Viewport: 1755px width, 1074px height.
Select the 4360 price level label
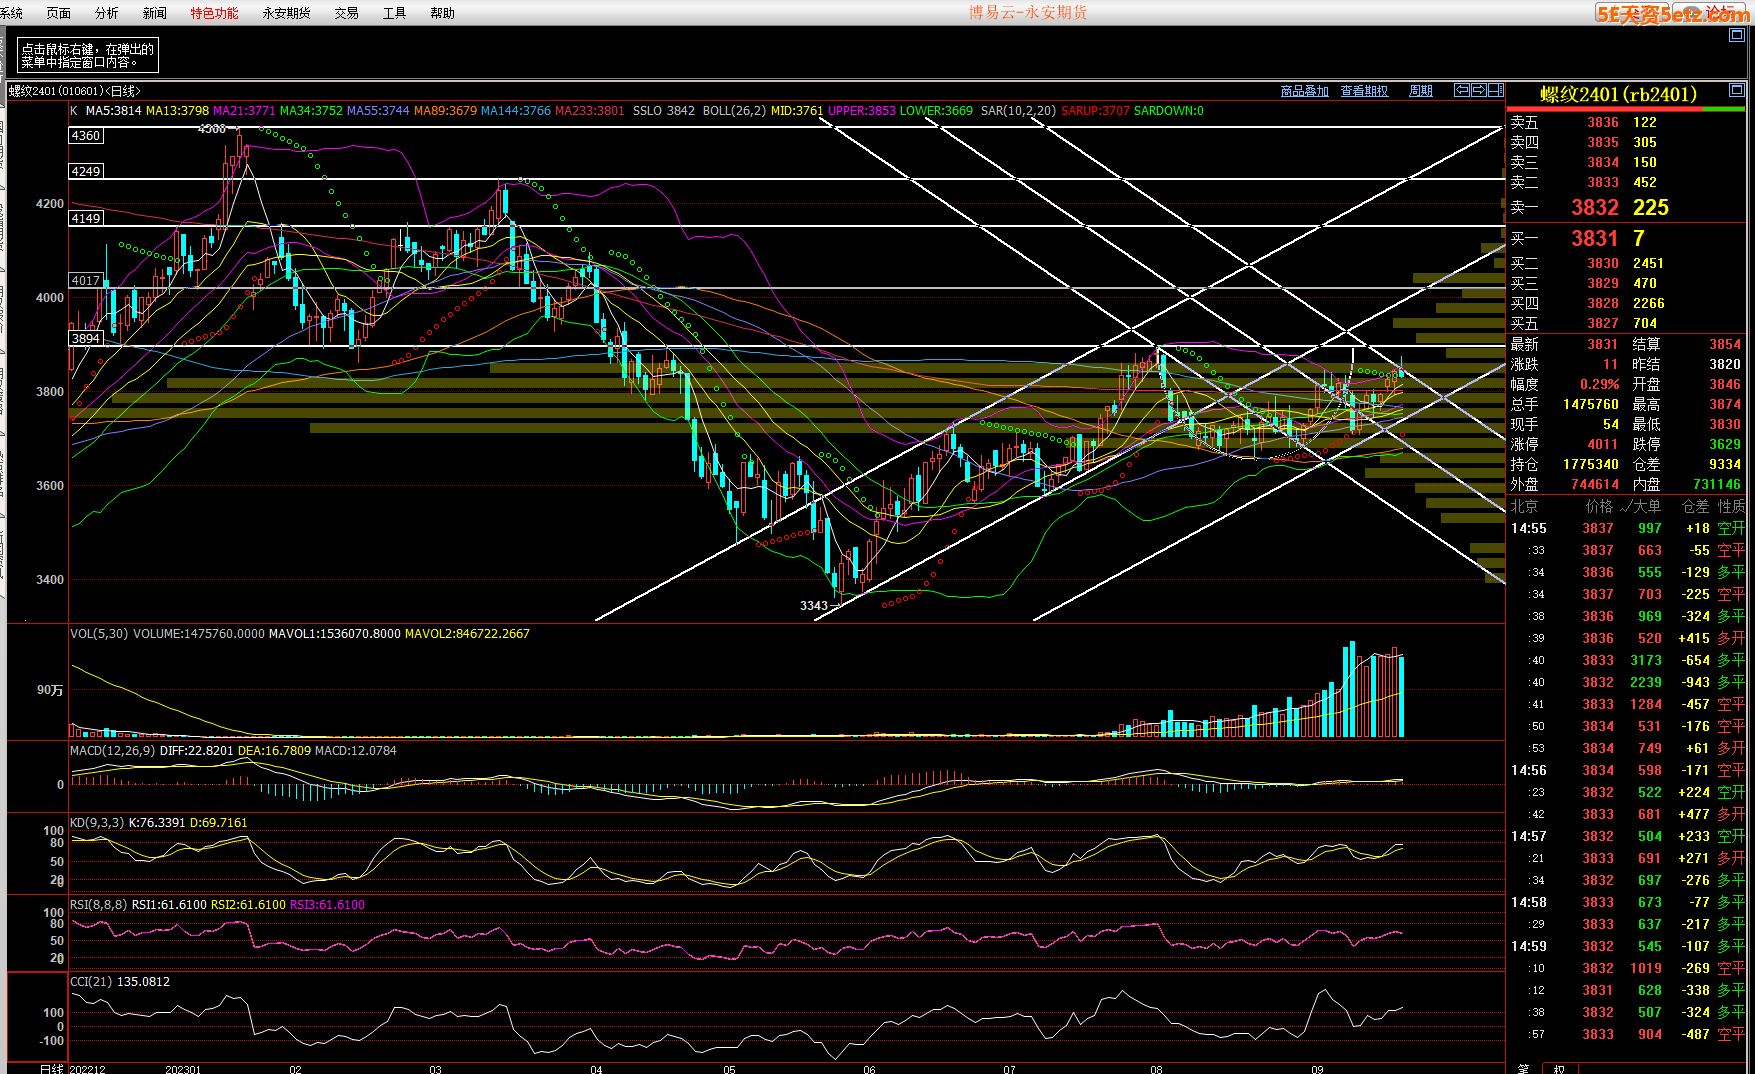[x=86, y=136]
